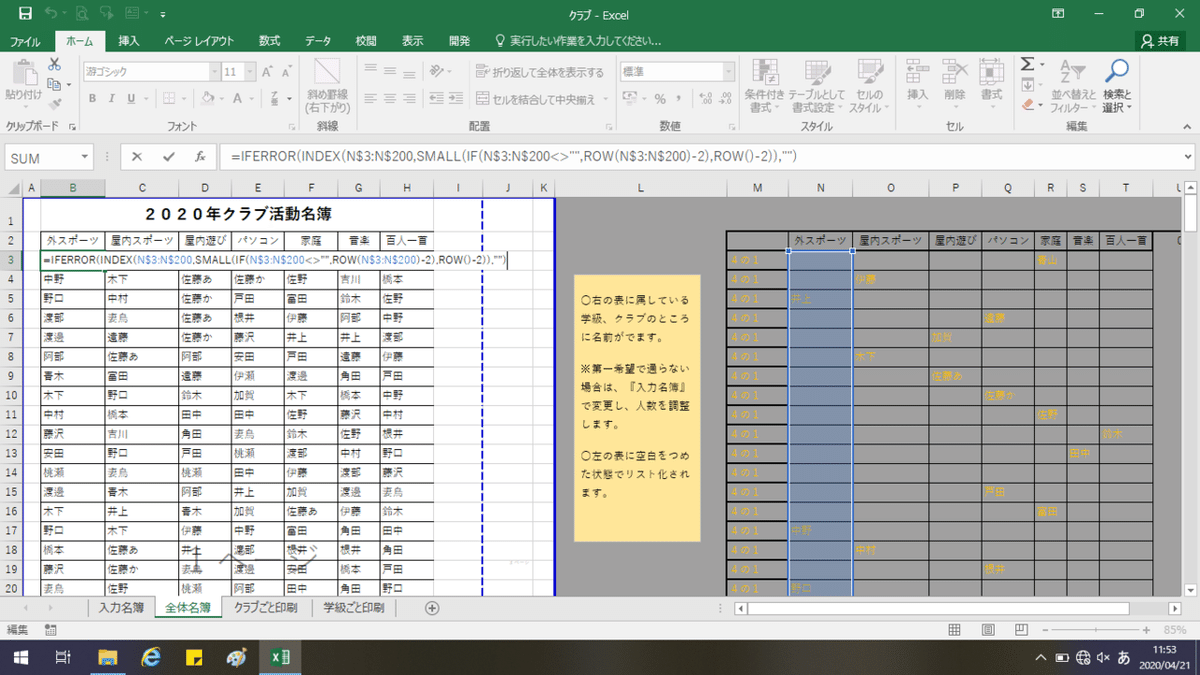1200x675 pixels.
Task: Click the Clear eraser icon
Action: [x=1028, y=104]
